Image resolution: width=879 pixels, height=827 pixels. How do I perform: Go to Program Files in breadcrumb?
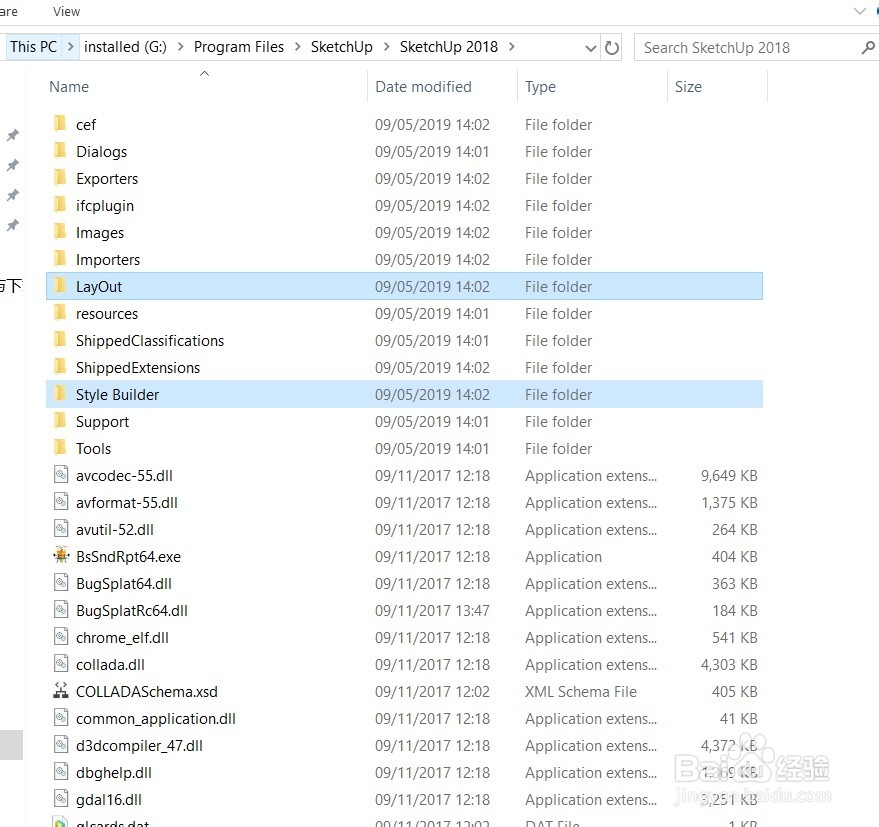tap(239, 47)
